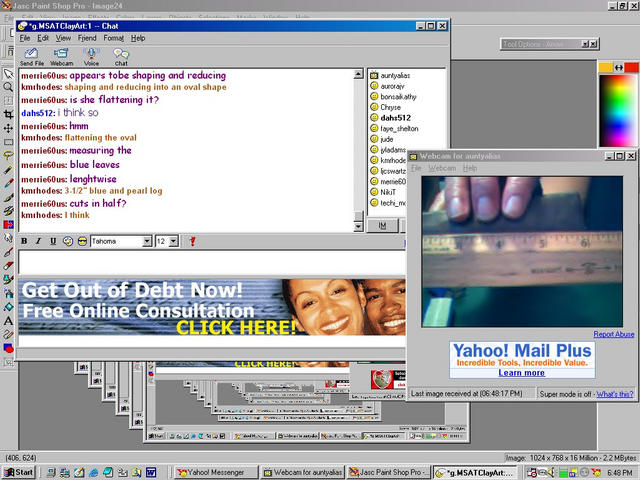
Task: Click the chat scrollbar down arrow
Action: [x=358, y=227]
